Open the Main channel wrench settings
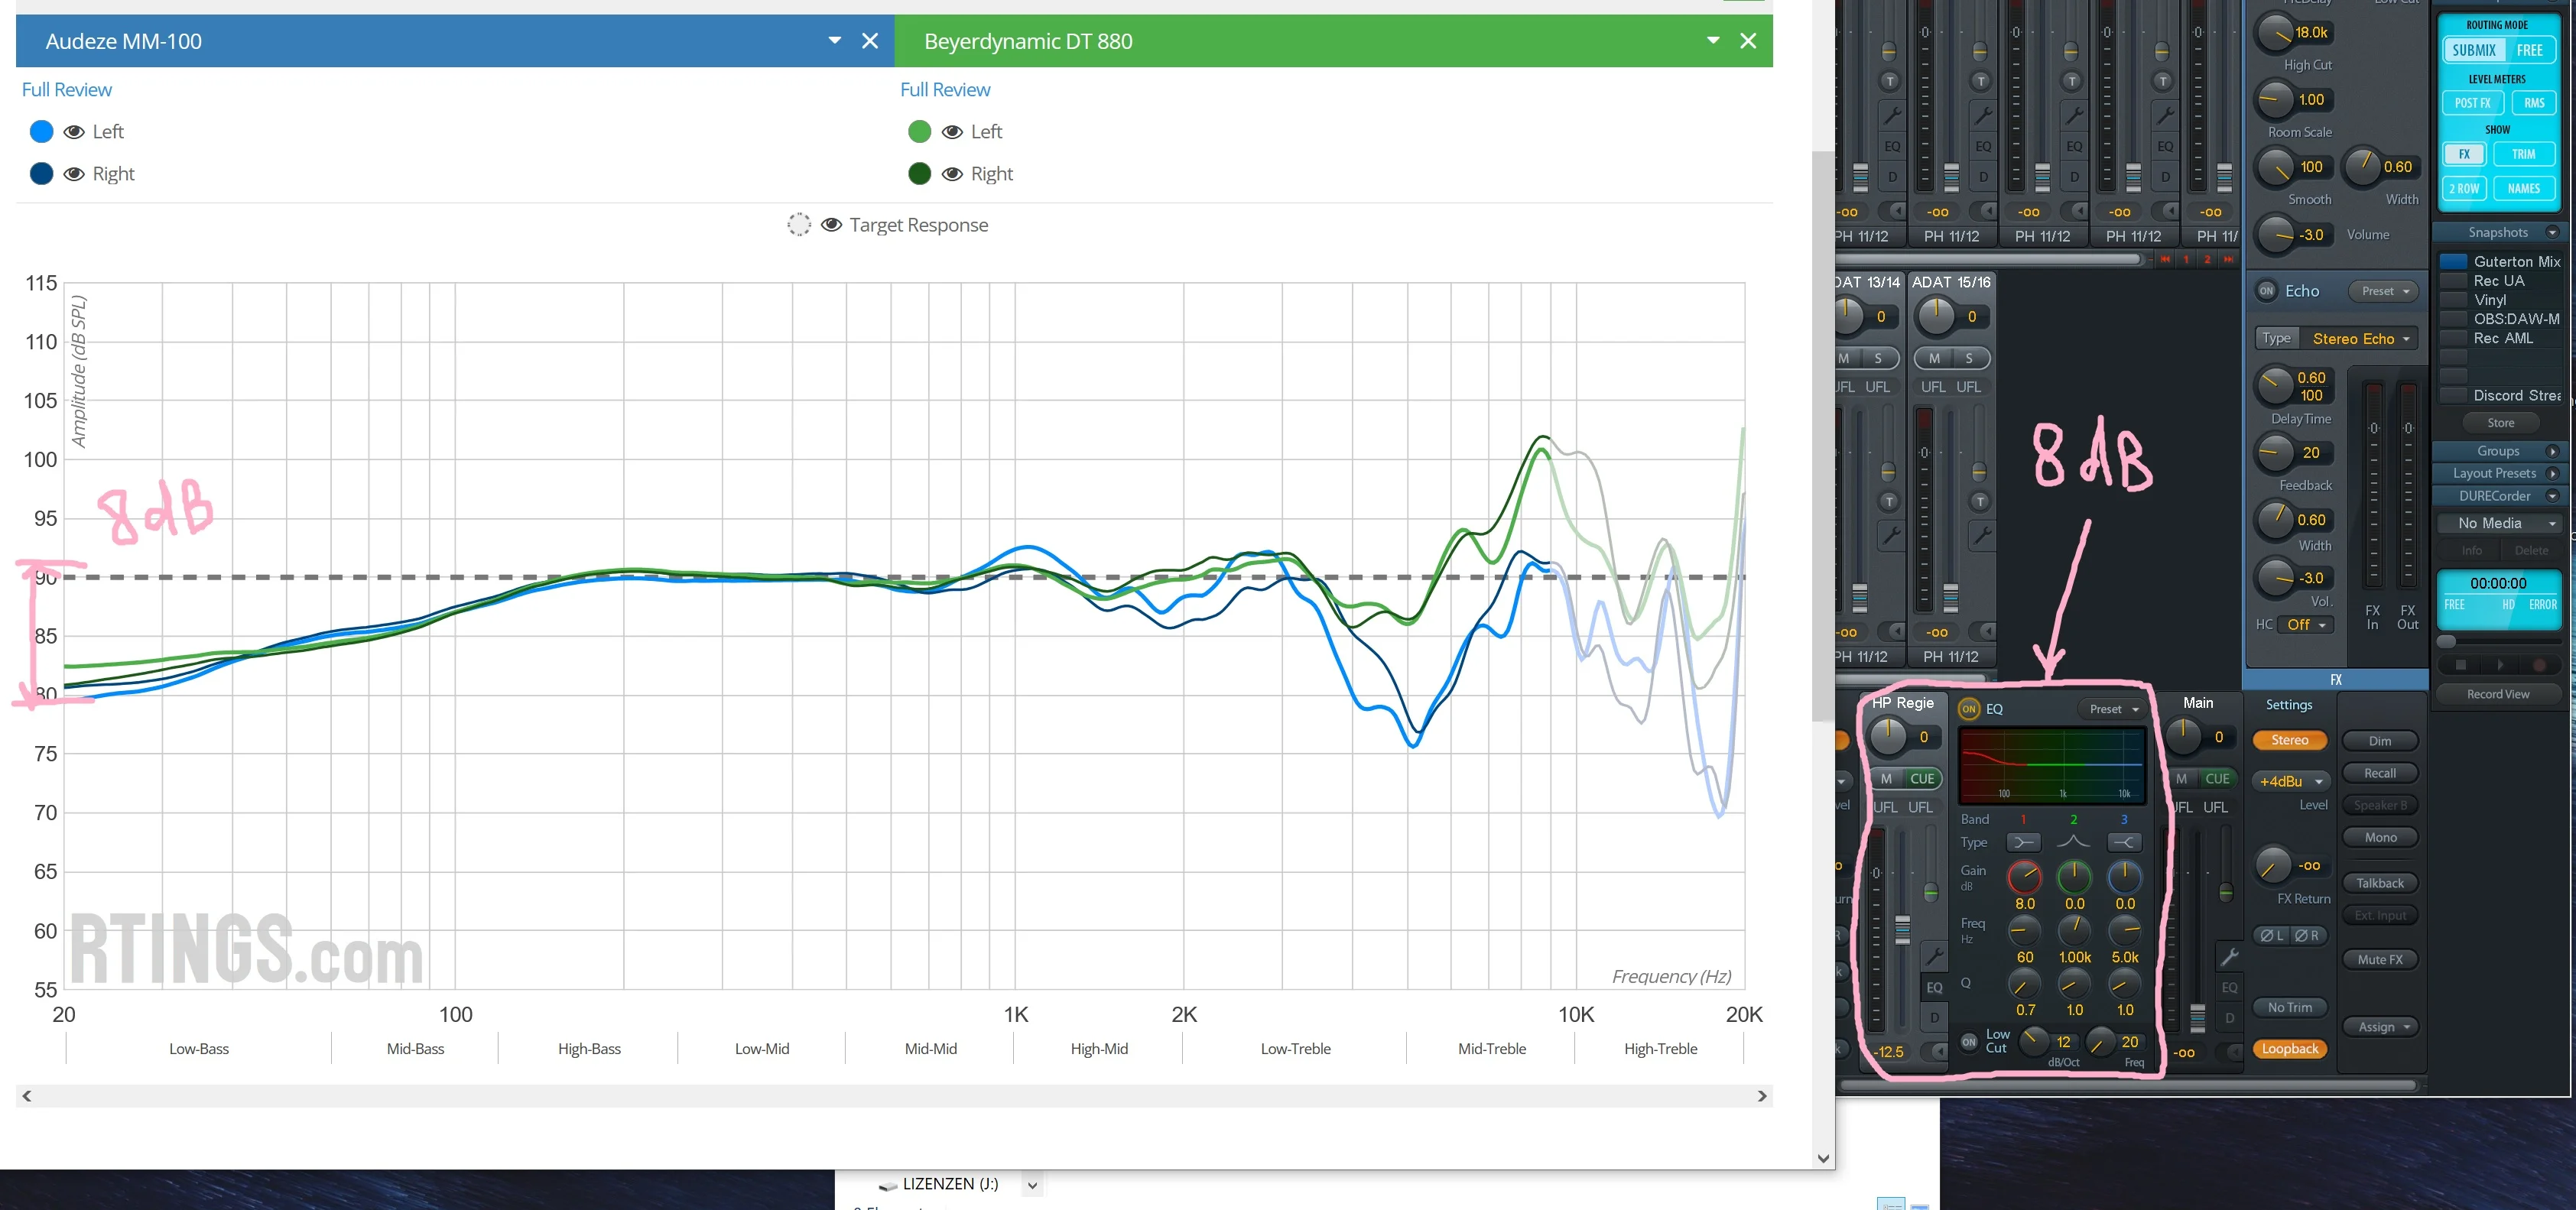This screenshot has height=1210, width=2576. point(2229,957)
